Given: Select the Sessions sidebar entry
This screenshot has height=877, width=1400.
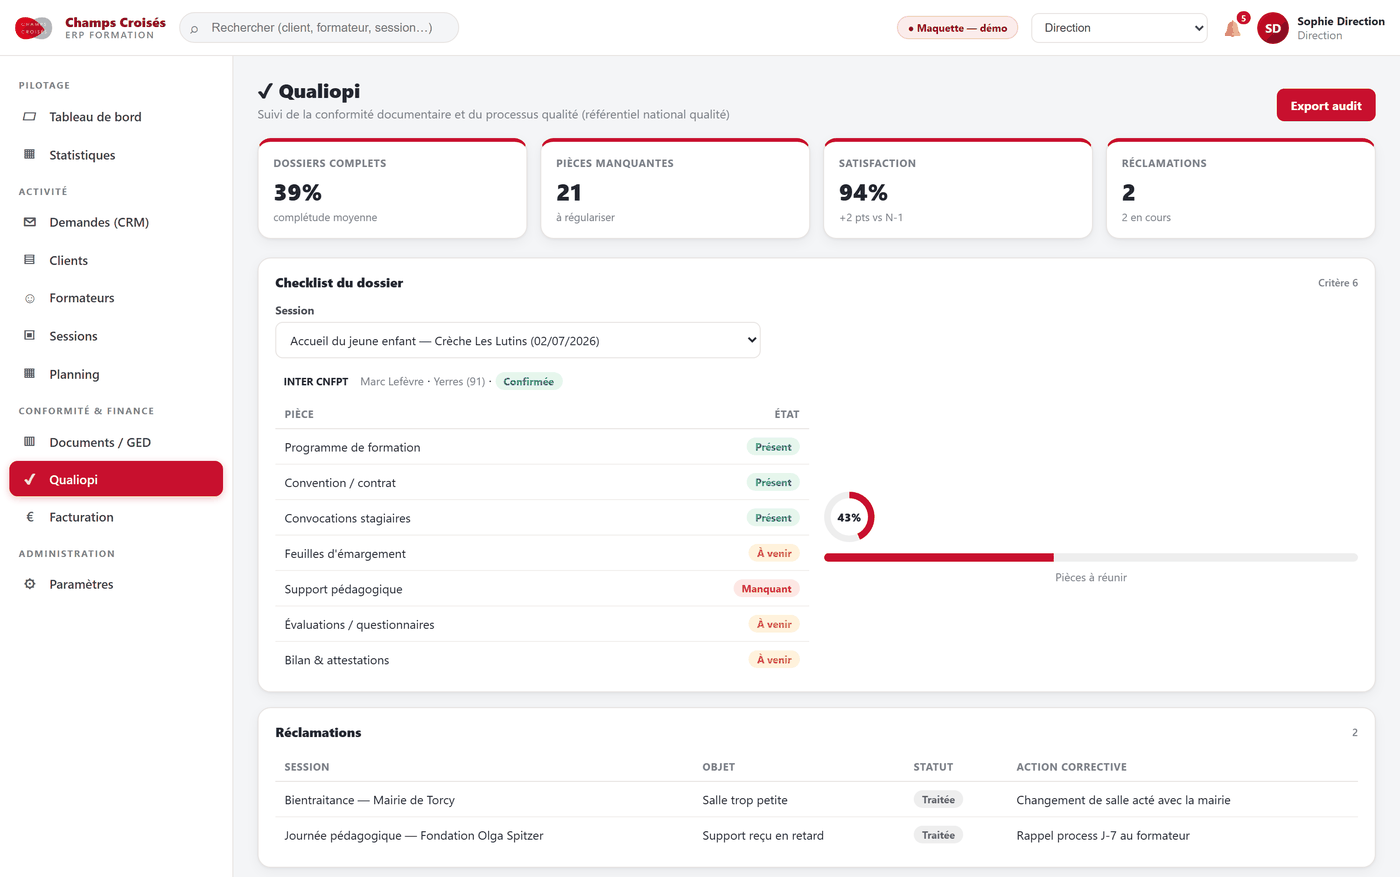Looking at the screenshot, I should pos(116,336).
